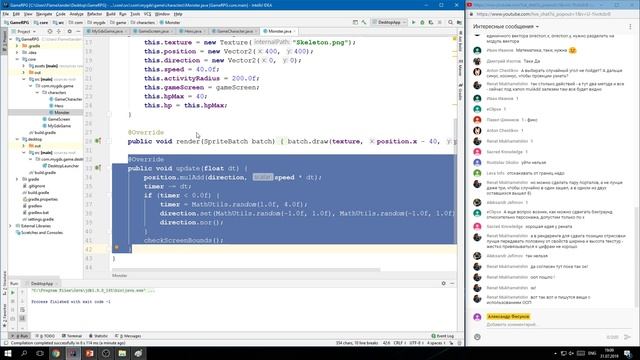This screenshot has height=360, width=640.
Task: Switch to PowerPoint in the taskbar
Action: 89,353
